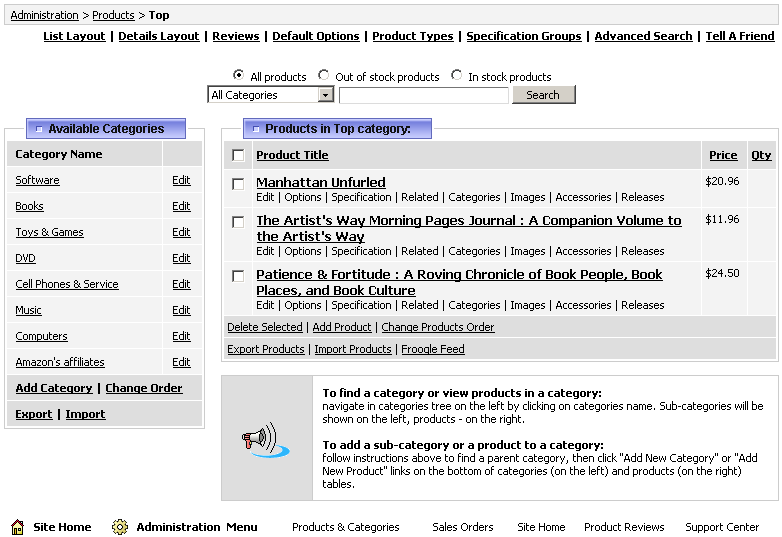Viewport: 782px width, 537px height.
Task: Click the Administration Menu gear icon
Action: point(120,527)
